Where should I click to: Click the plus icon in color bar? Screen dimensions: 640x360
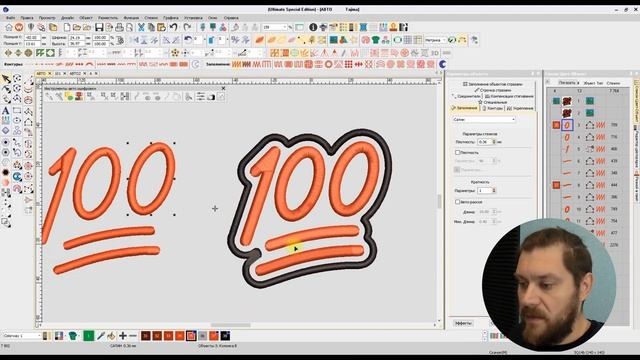tap(122, 336)
